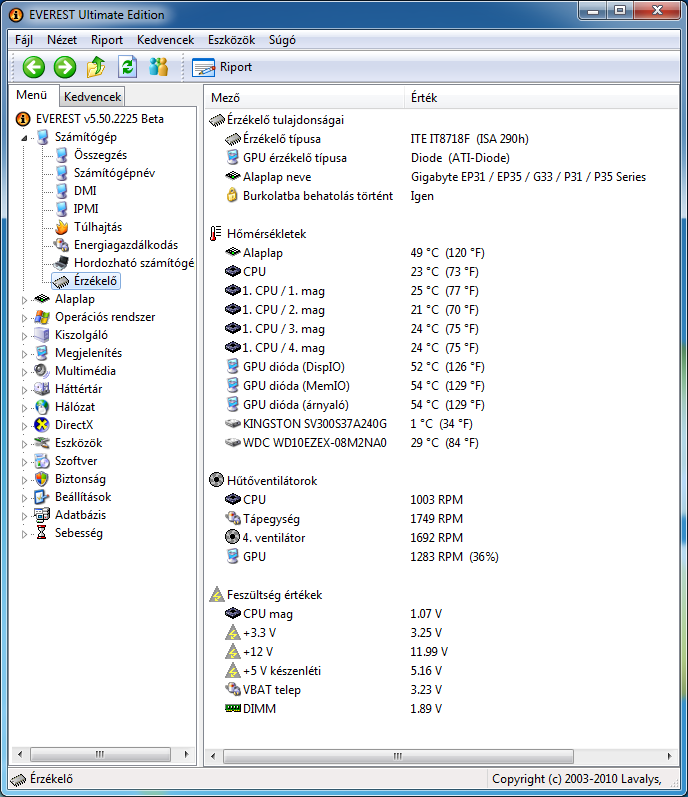This screenshot has height=797, width=688.
Task: Click the Mező column header
Action: 305,98
